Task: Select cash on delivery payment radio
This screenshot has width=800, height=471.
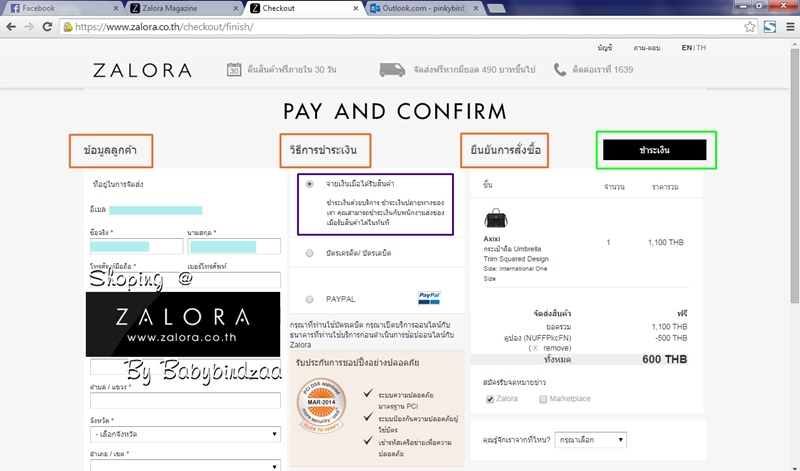Action: click(309, 184)
